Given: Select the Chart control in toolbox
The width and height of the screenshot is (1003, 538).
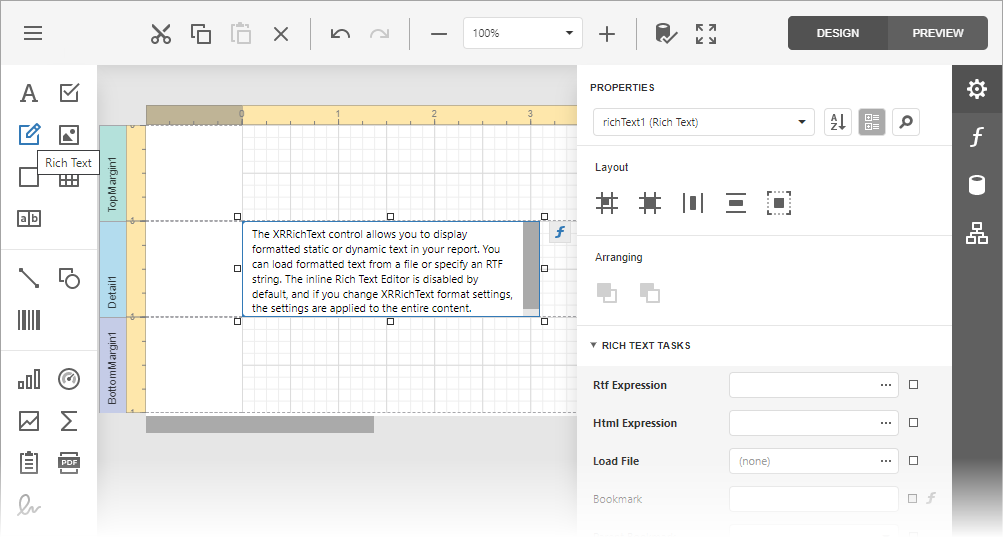Looking at the screenshot, I should coord(29,379).
